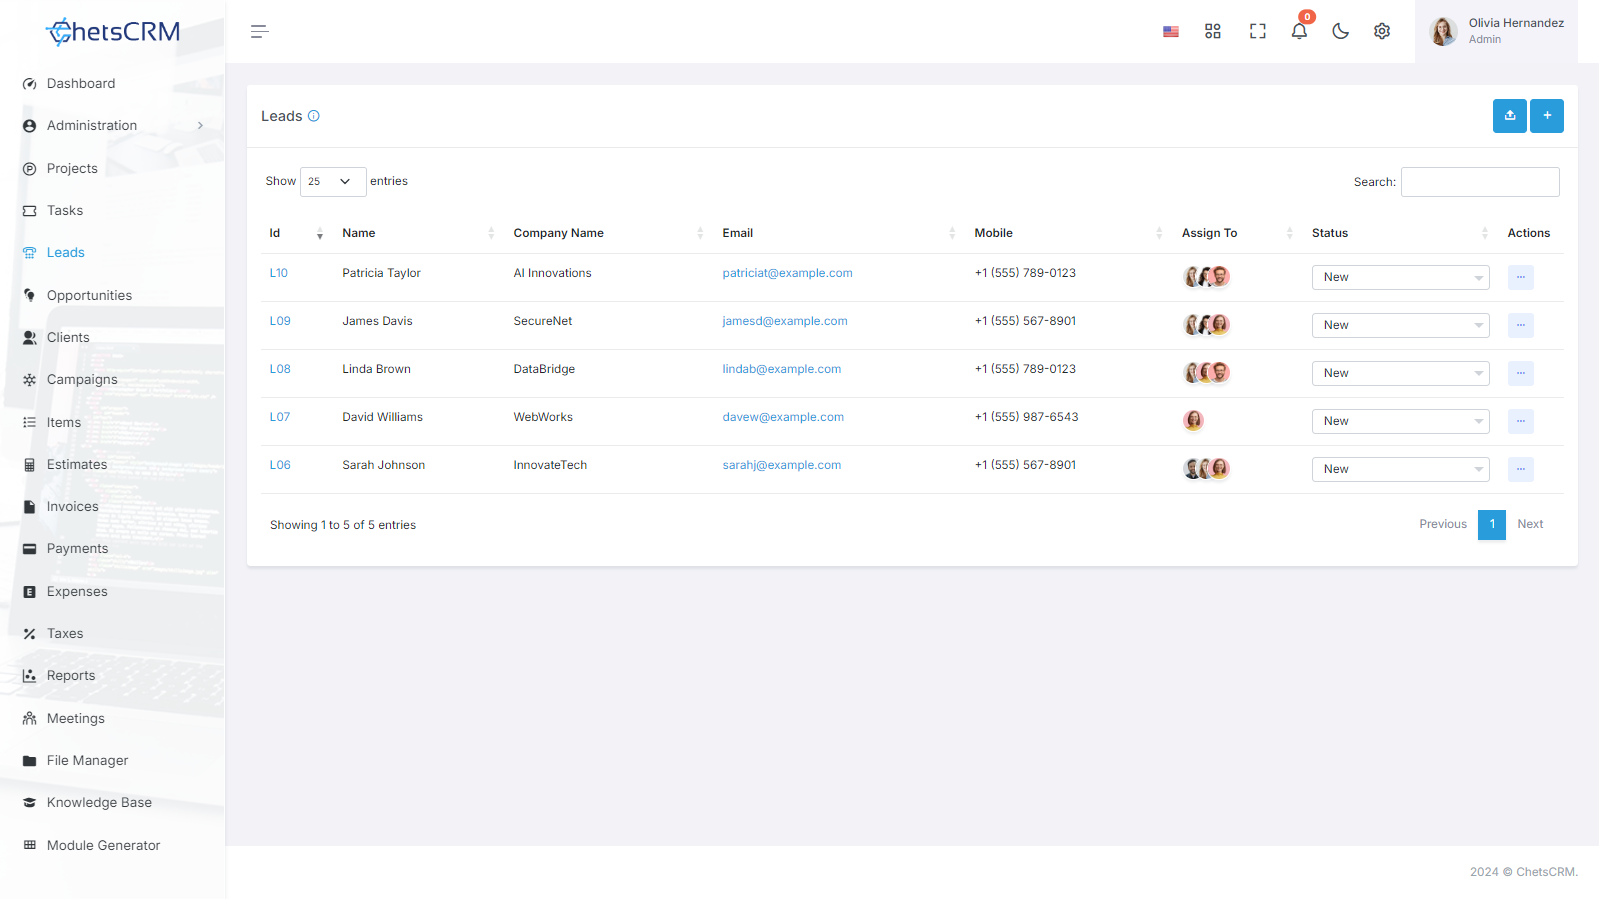Enter fullscreen mode icon
This screenshot has height=899, width=1599.
(x=1258, y=32)
